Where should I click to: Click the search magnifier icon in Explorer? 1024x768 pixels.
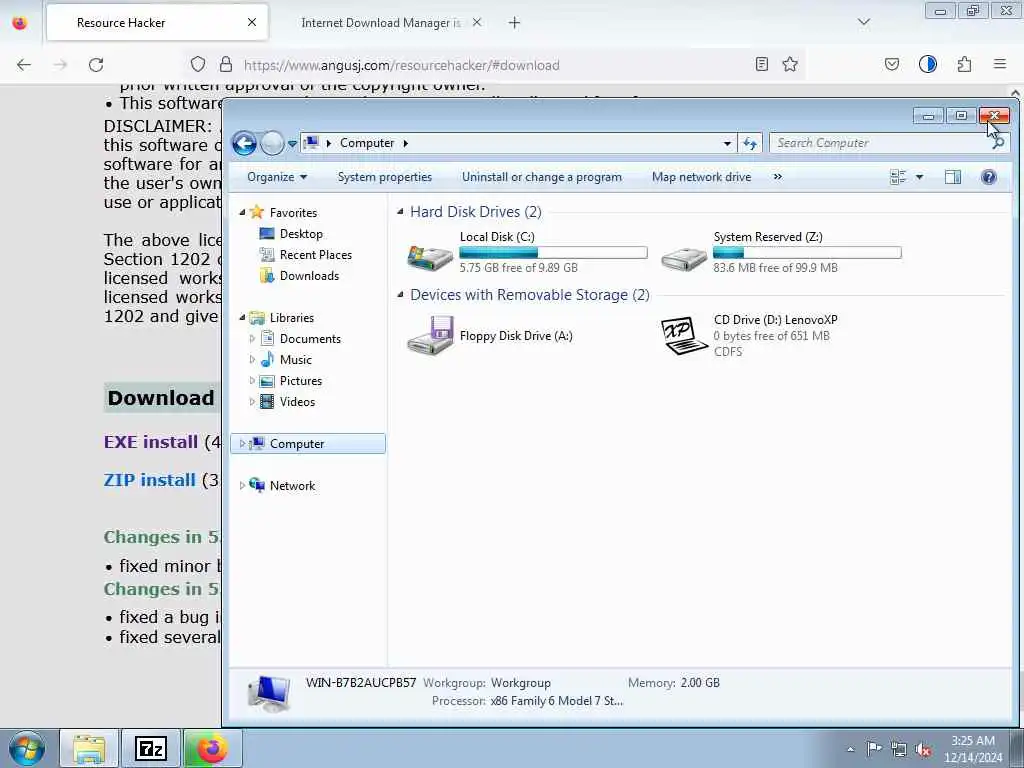pyautogui.click(x=998, y=143)
